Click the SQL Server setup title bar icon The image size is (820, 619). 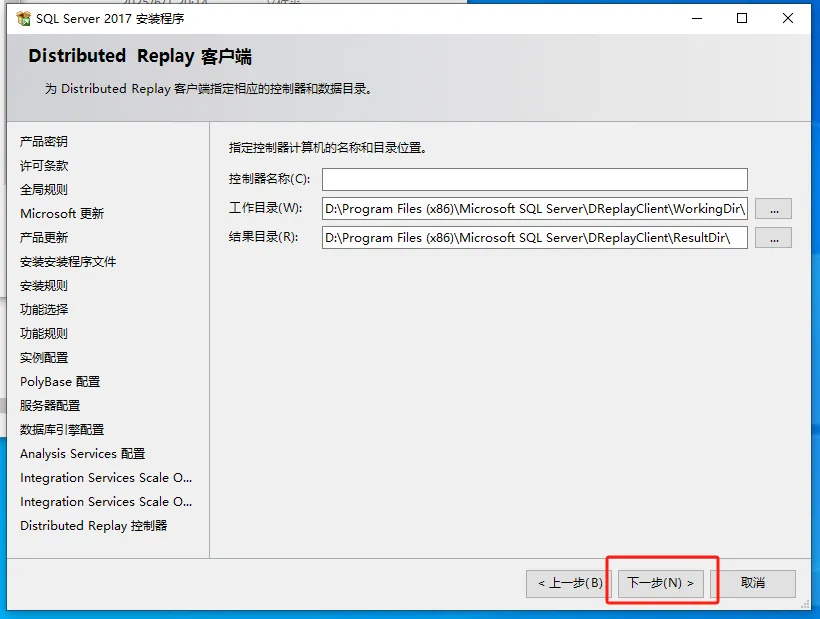click(x=24, y=19)
